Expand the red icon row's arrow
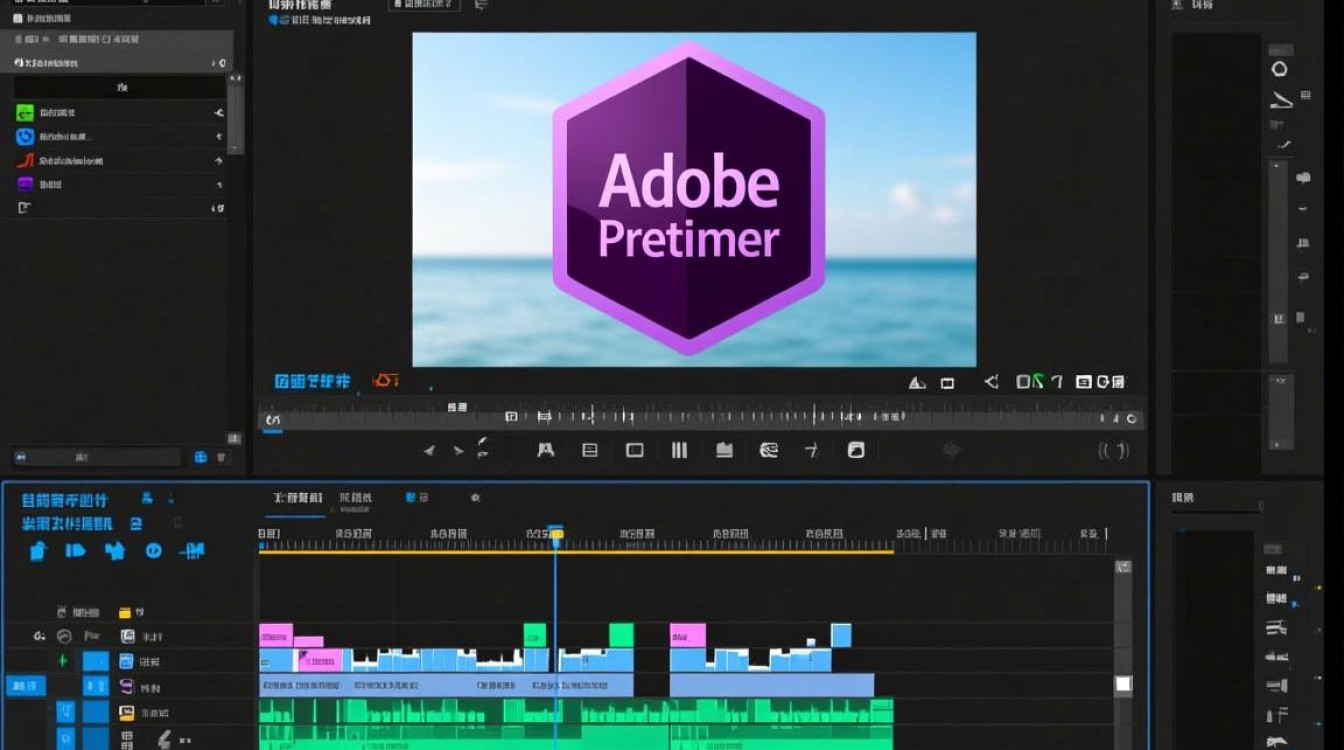Image resolution: width=1344 pixels, height=750 pixels. [x=219, y=160]
